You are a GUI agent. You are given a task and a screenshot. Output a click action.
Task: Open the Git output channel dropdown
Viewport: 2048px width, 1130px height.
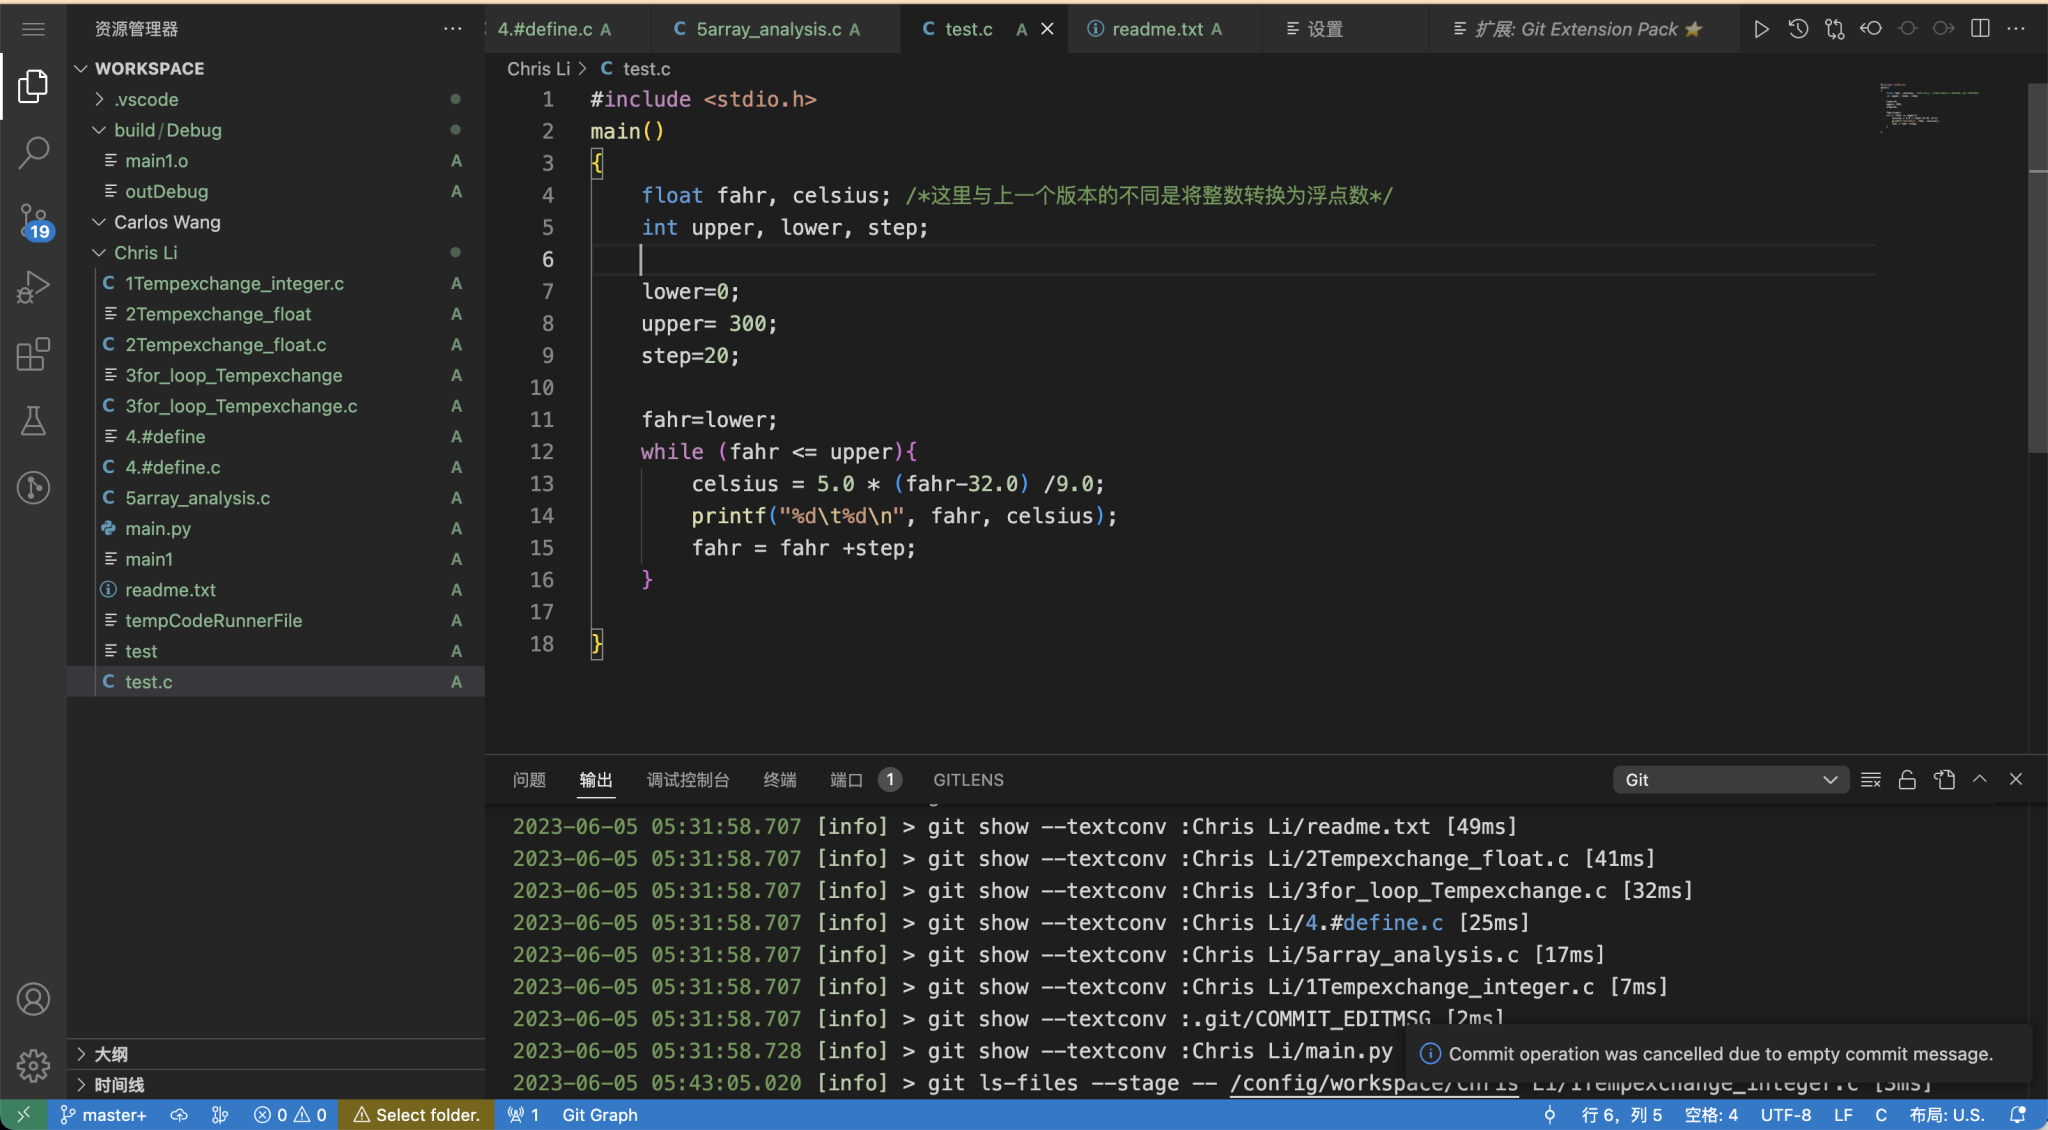(x=1730, y=780)
